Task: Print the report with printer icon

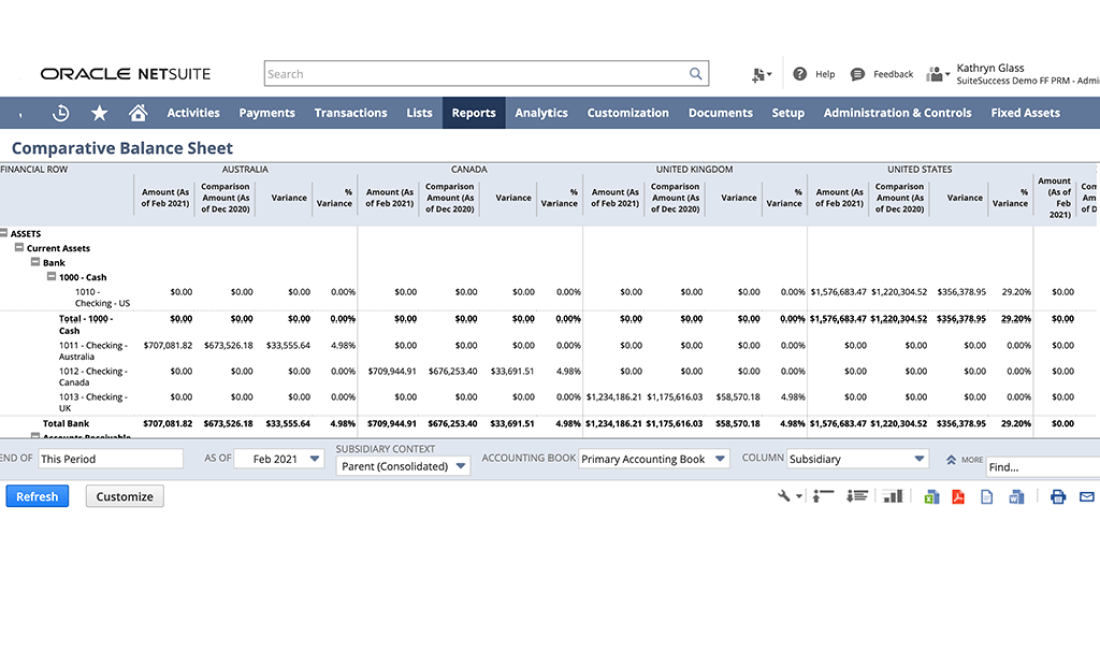Action: click(1058, 497)
